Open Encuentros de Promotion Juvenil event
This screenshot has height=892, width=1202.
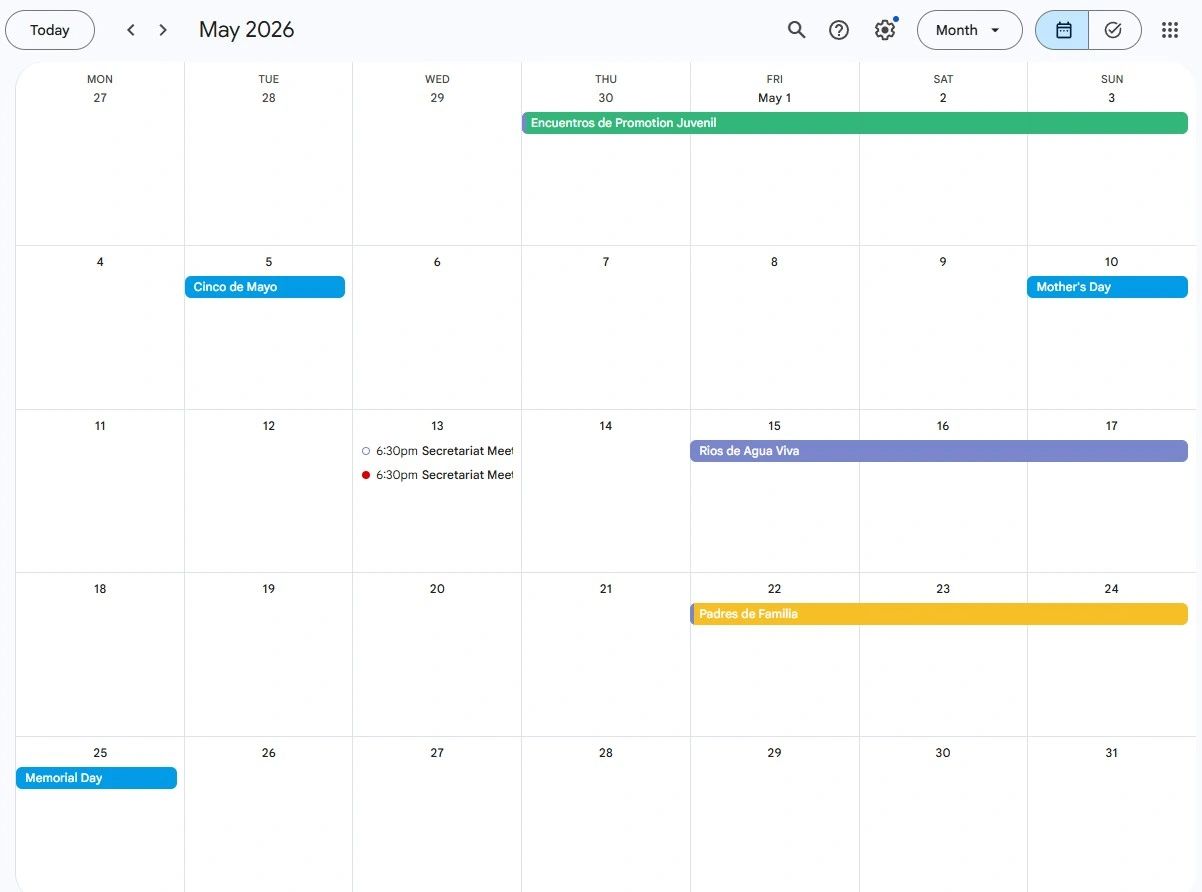coord(854,123)
